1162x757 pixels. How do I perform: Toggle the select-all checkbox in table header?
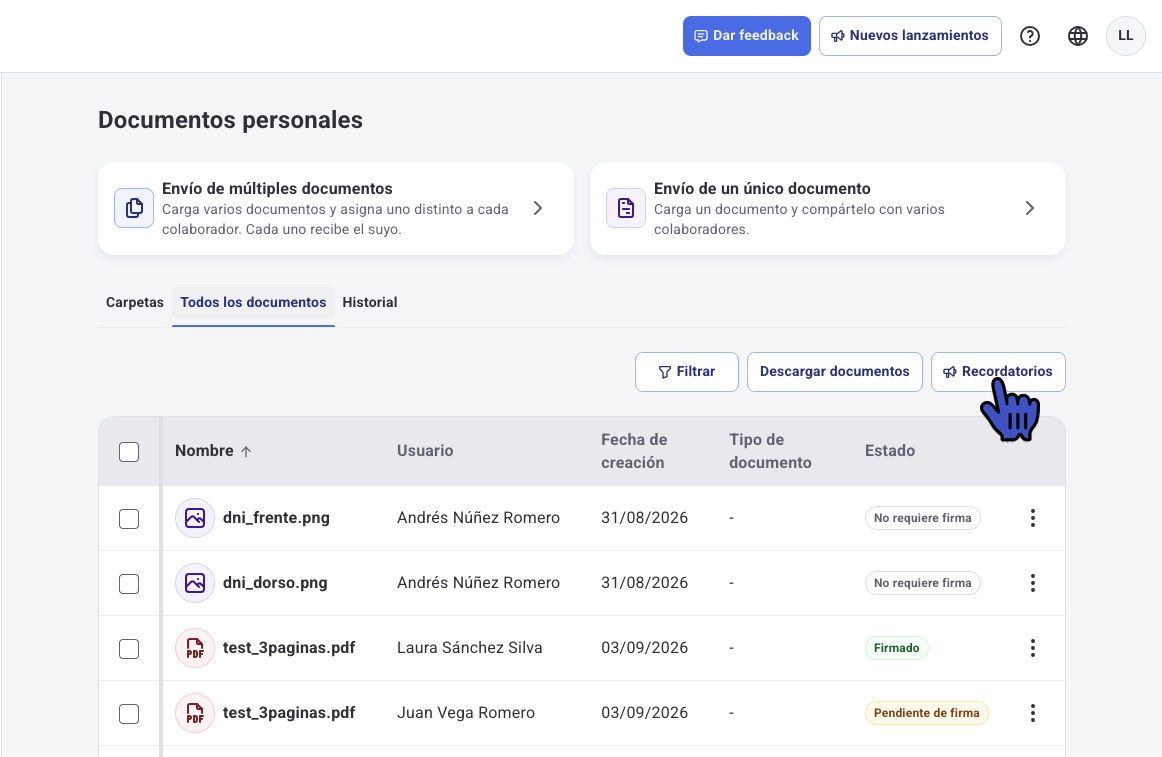[129, 452]
